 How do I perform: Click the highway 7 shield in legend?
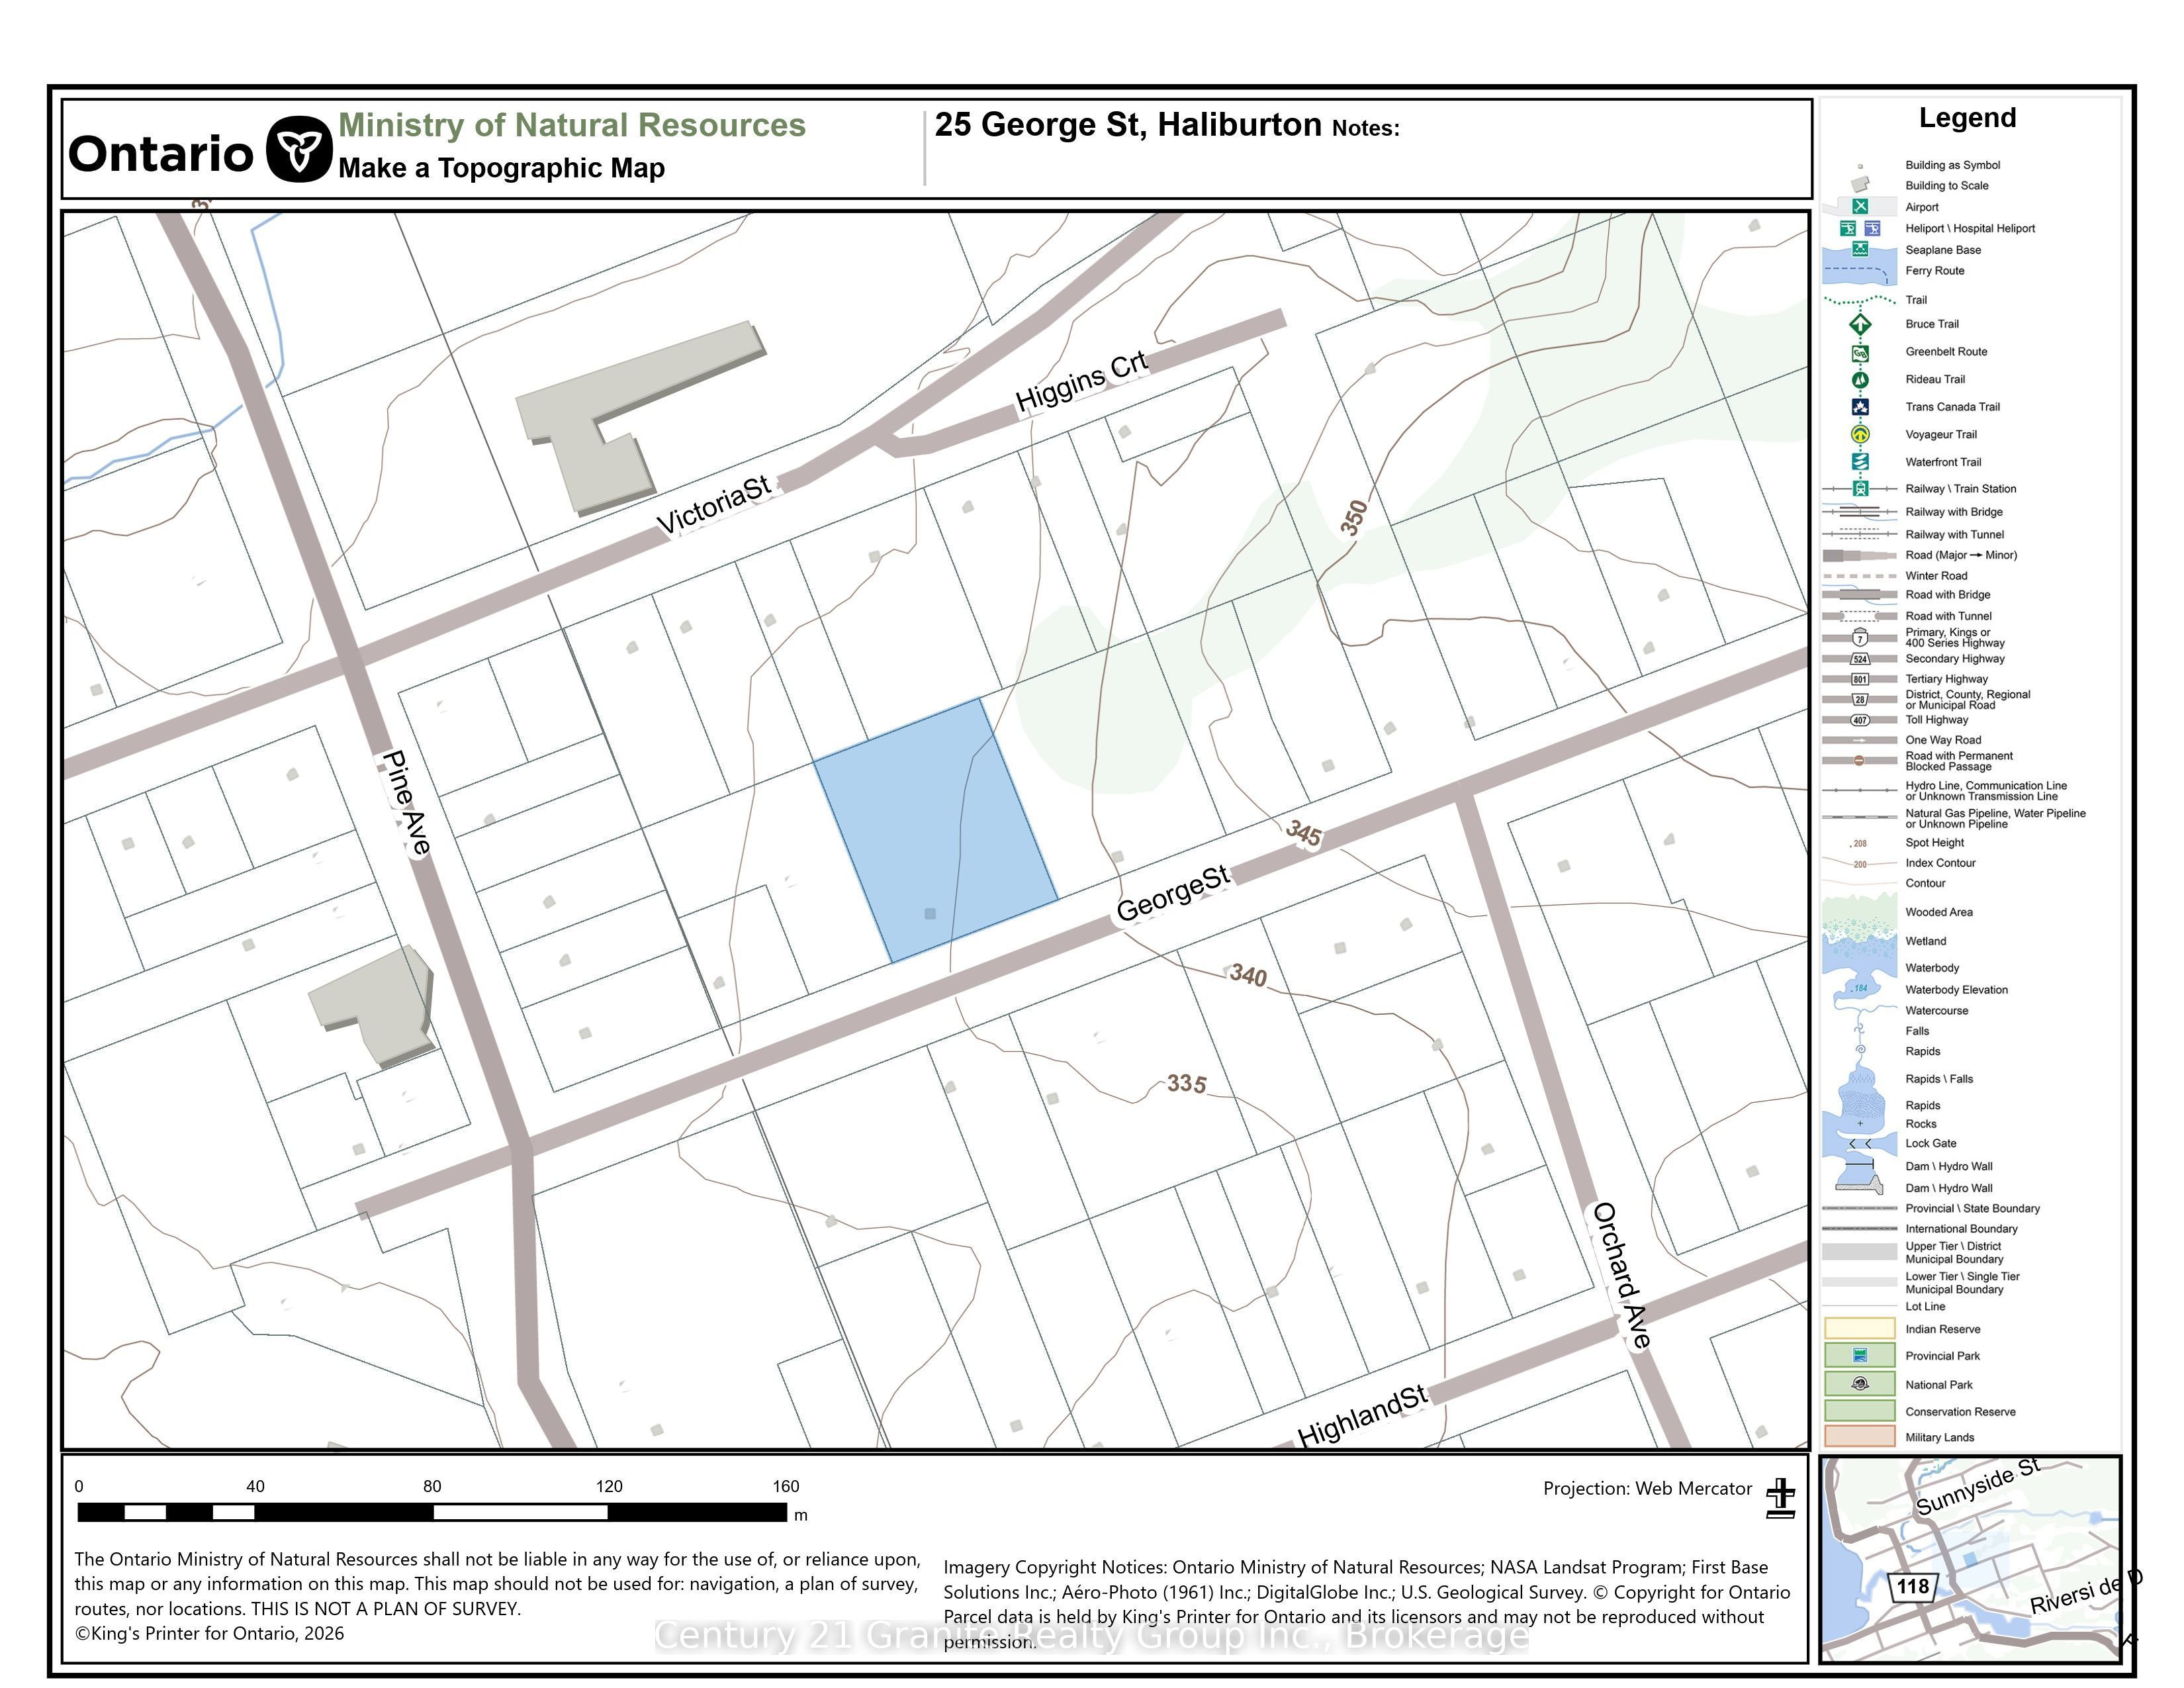[1860, 638]
